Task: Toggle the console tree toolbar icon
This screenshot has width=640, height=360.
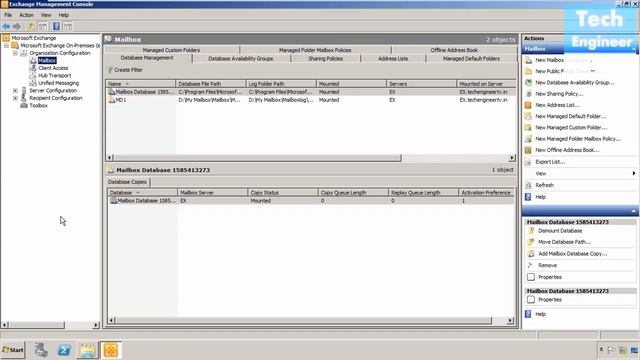Action: coord(42,27)
